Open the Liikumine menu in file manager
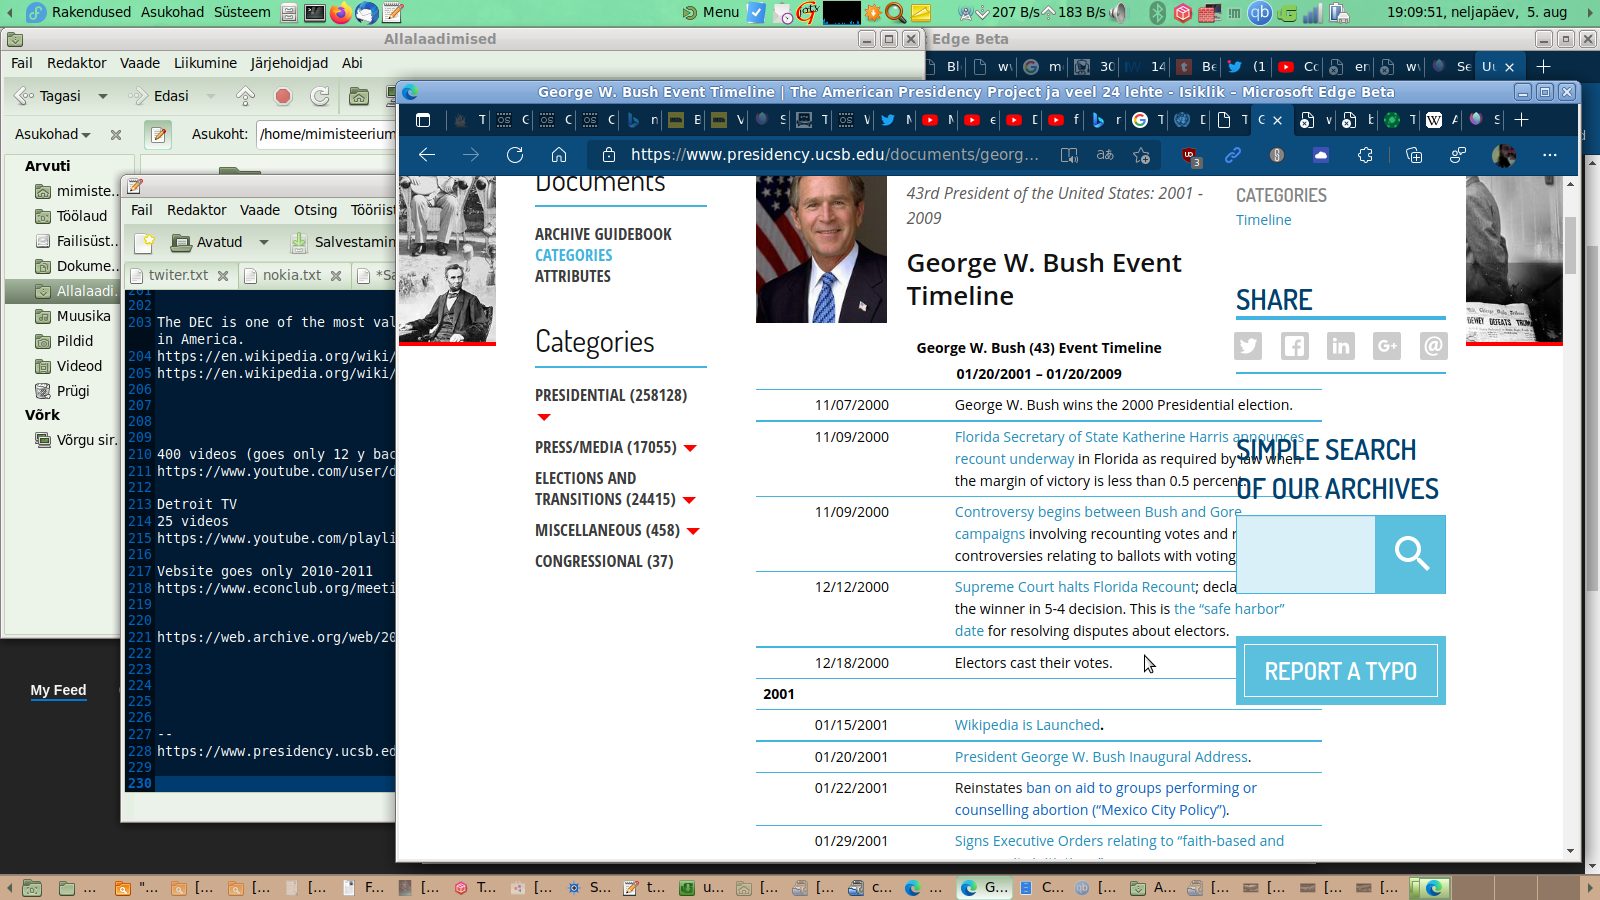 pos(205,63)
